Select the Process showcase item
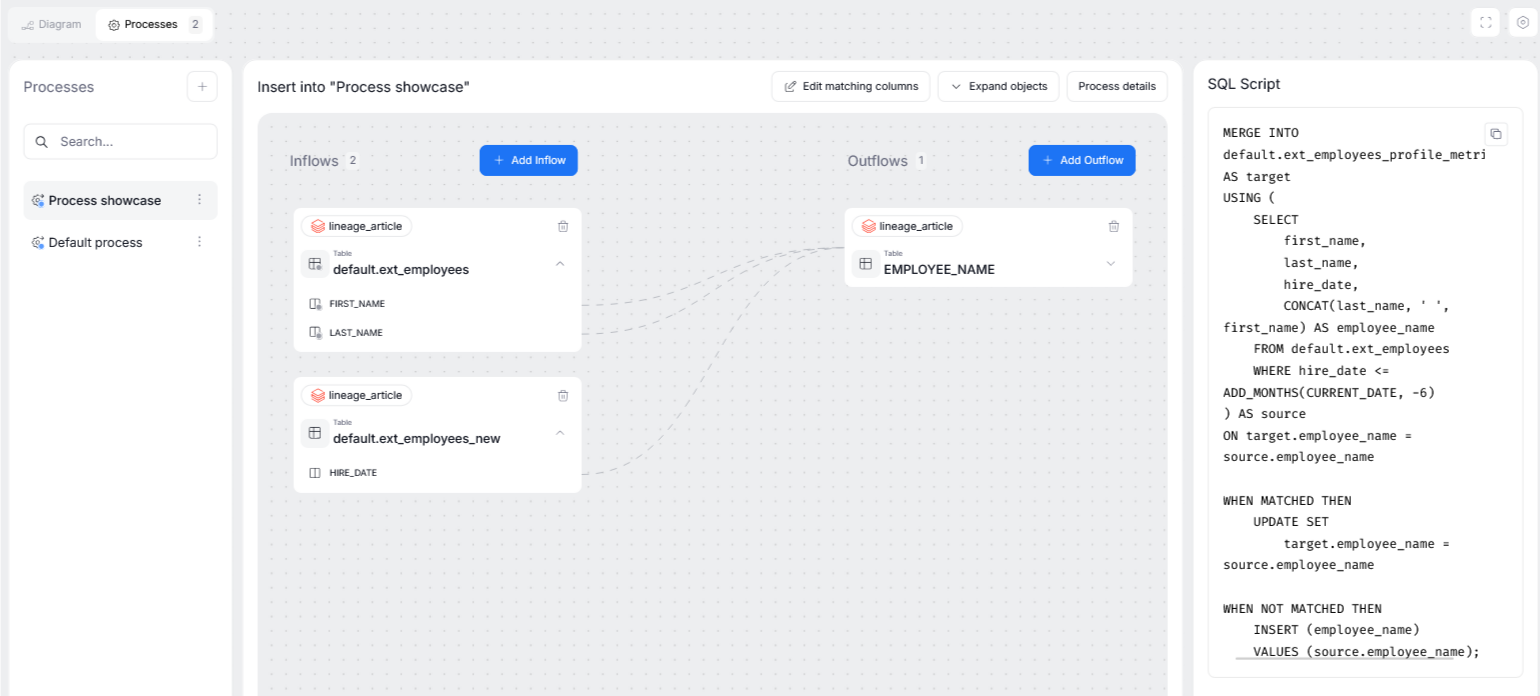This screenshot has width=1540, height=696. [120, 200]
